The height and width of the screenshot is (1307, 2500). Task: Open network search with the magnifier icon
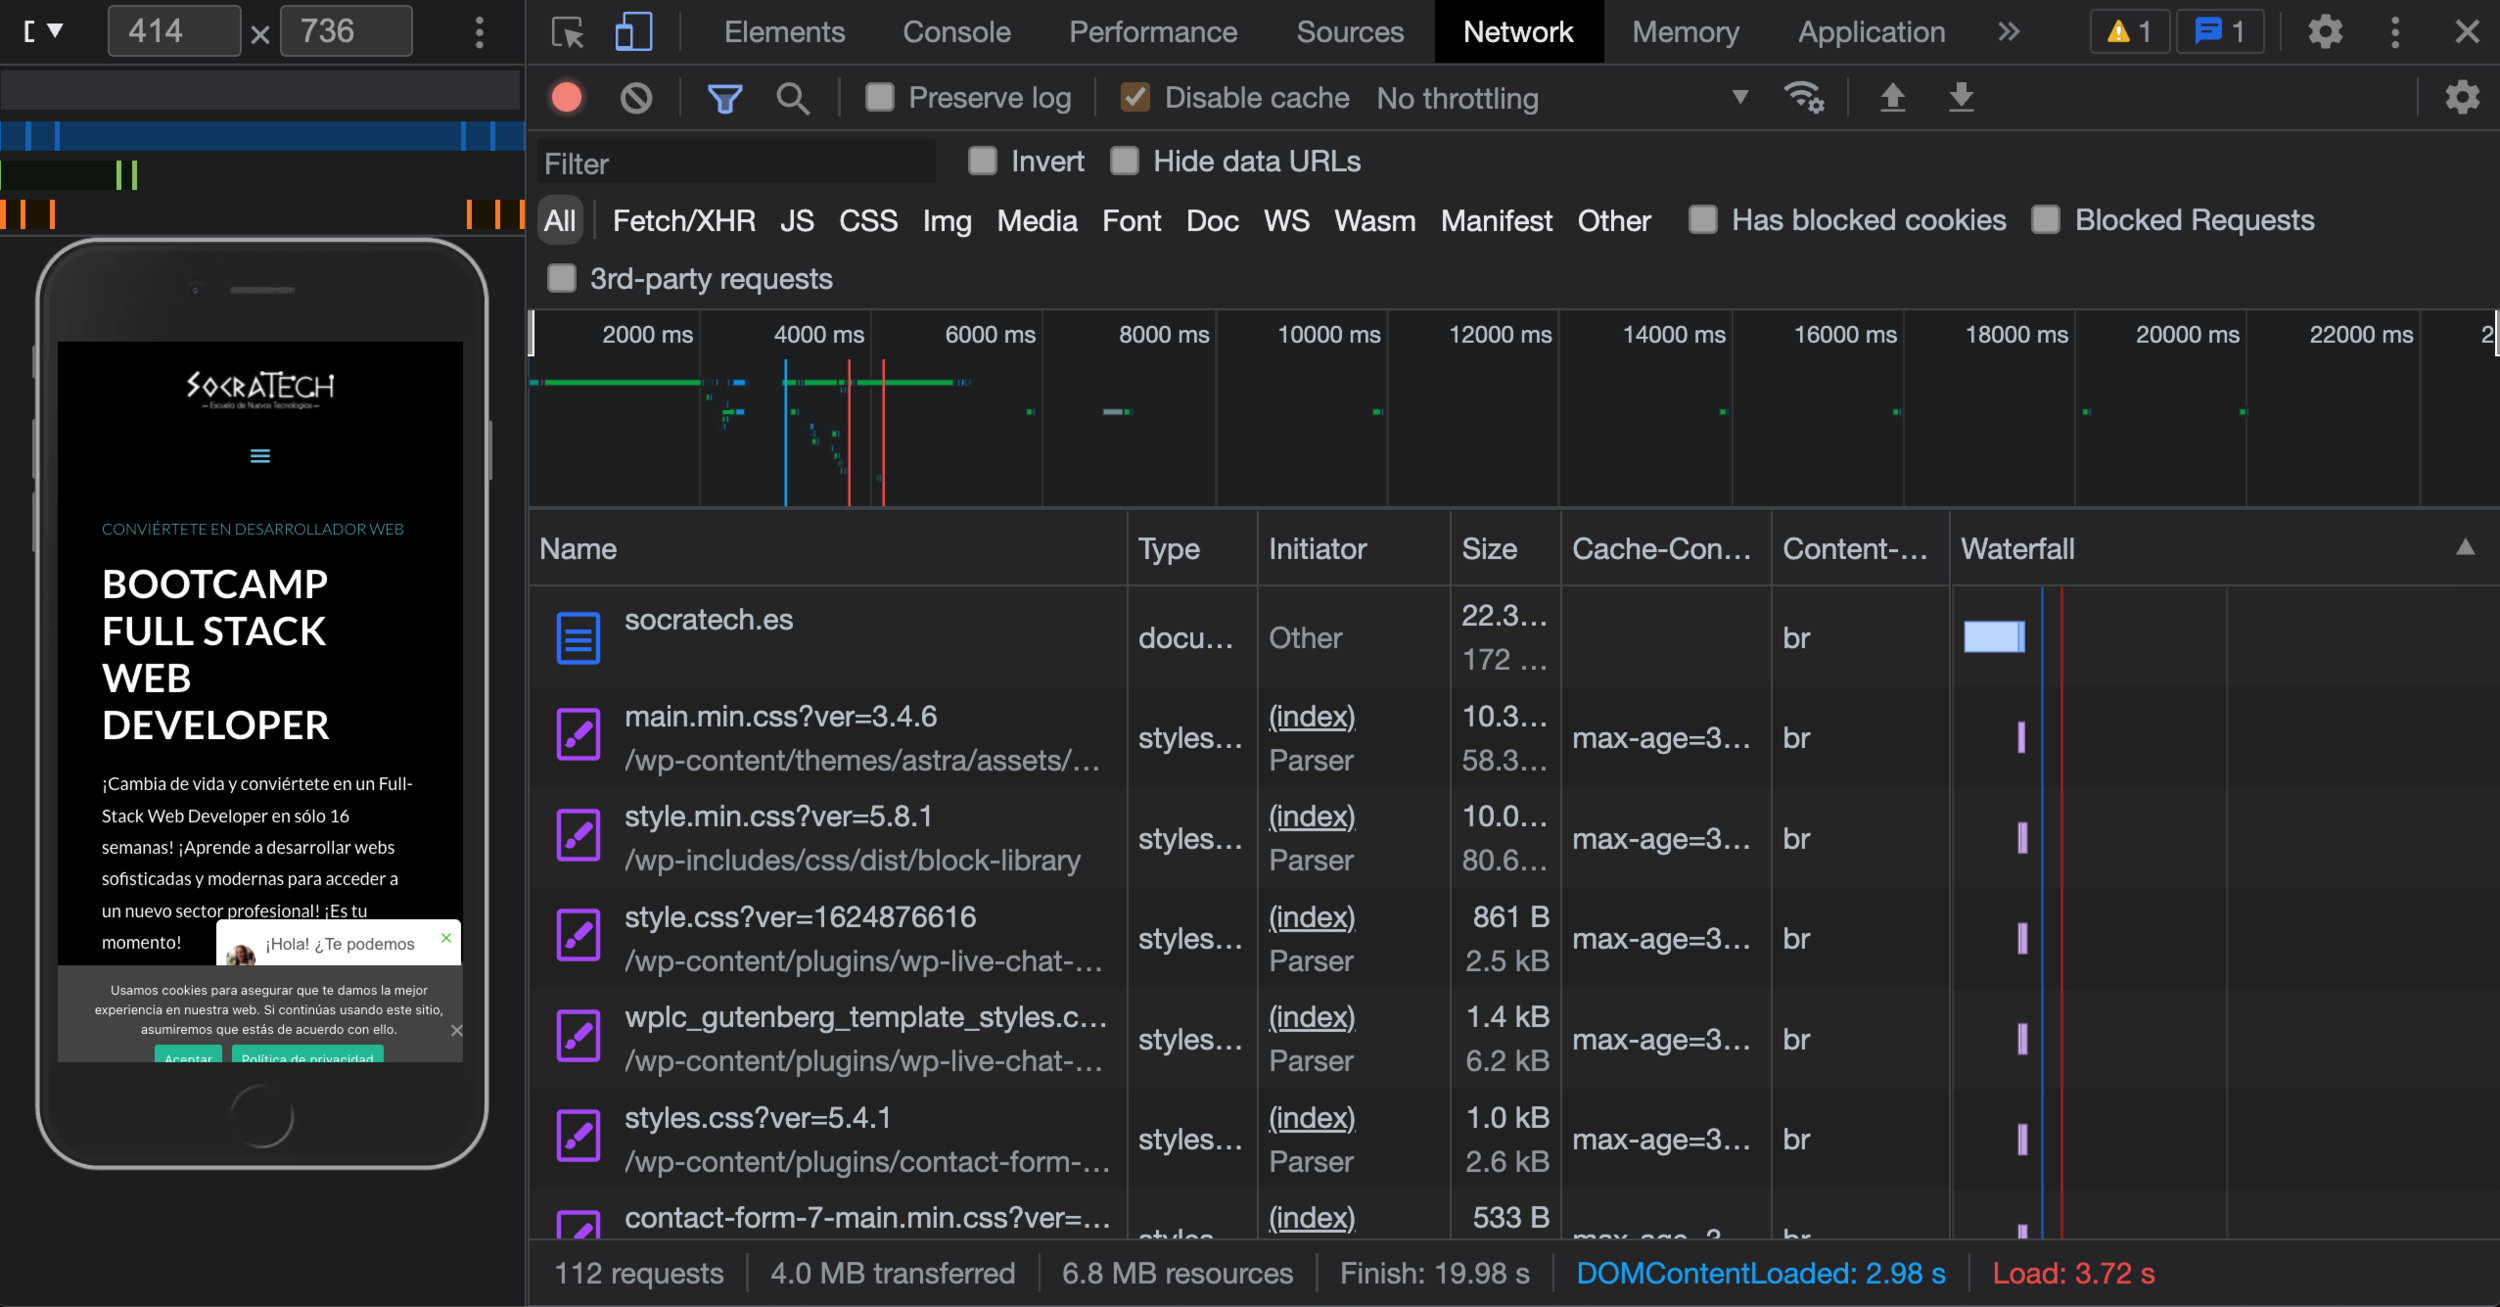(x=792, y=98)
